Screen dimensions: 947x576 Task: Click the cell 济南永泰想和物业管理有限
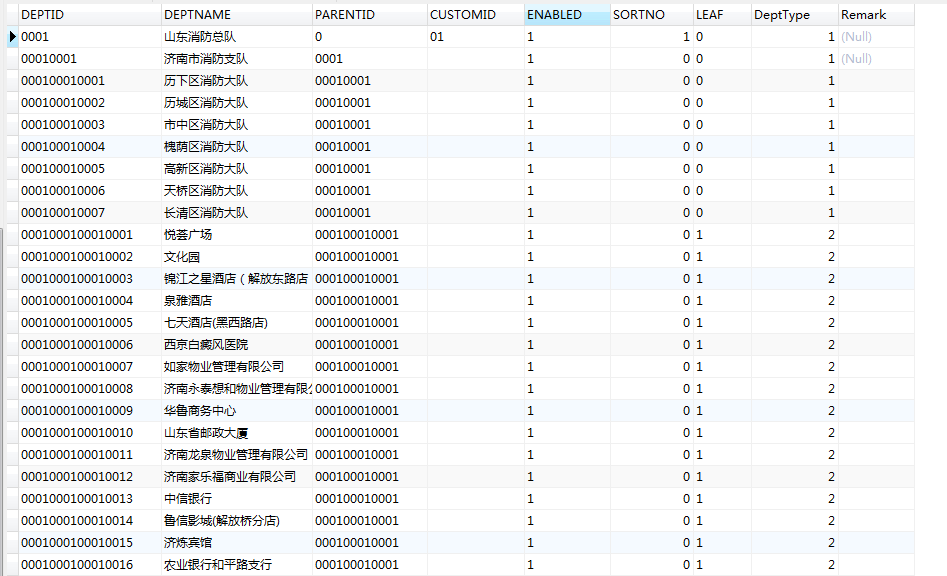[237, 389]
